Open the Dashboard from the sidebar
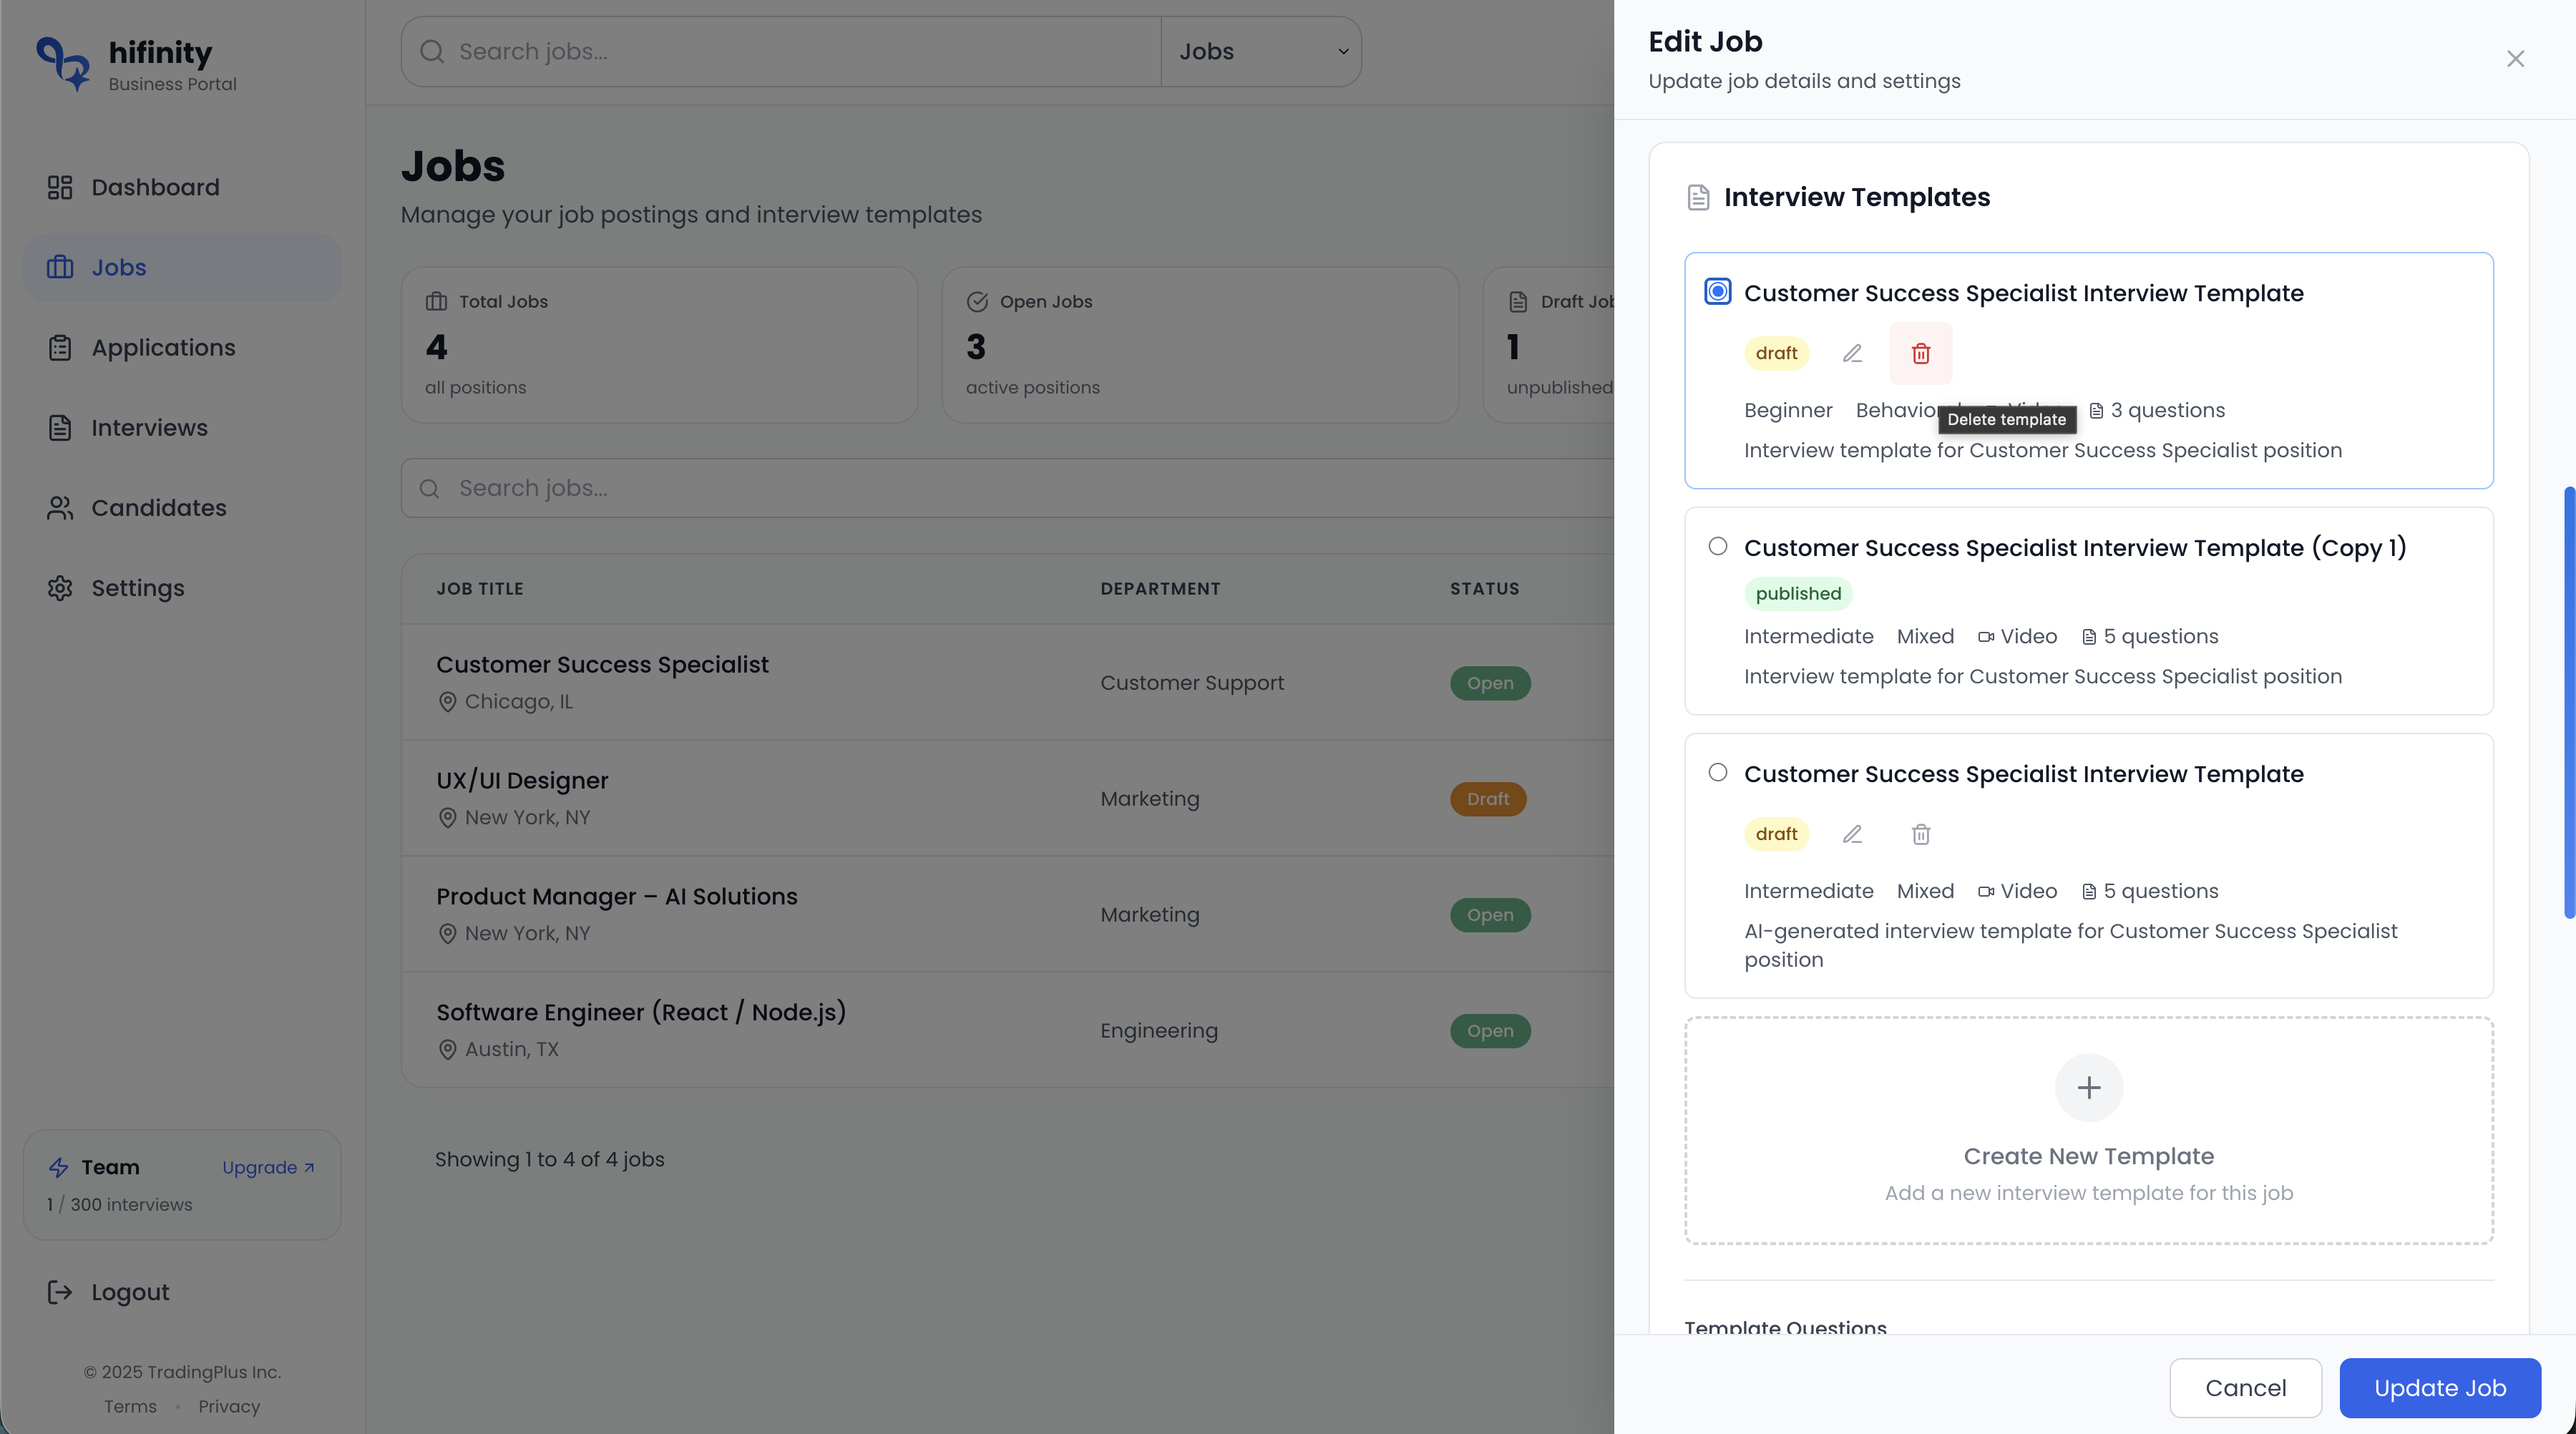 (156, 187)
